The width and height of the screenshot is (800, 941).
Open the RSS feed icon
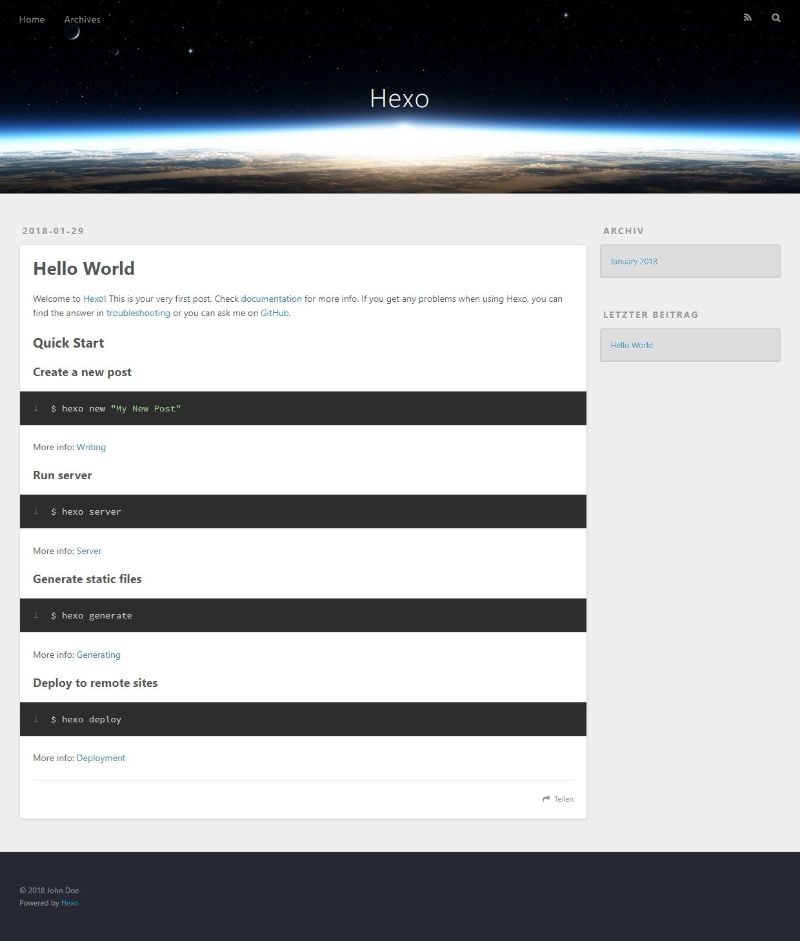click(747, 18)
